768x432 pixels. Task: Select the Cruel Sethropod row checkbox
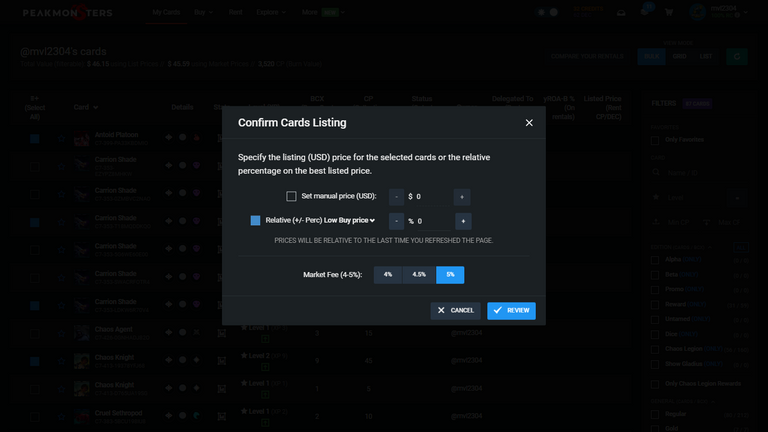tap(35, 417)
